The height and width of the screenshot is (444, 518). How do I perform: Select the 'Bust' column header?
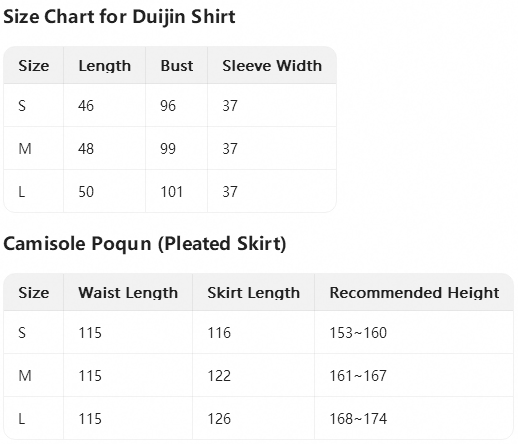pyautogui.click(x=177, y=66)
